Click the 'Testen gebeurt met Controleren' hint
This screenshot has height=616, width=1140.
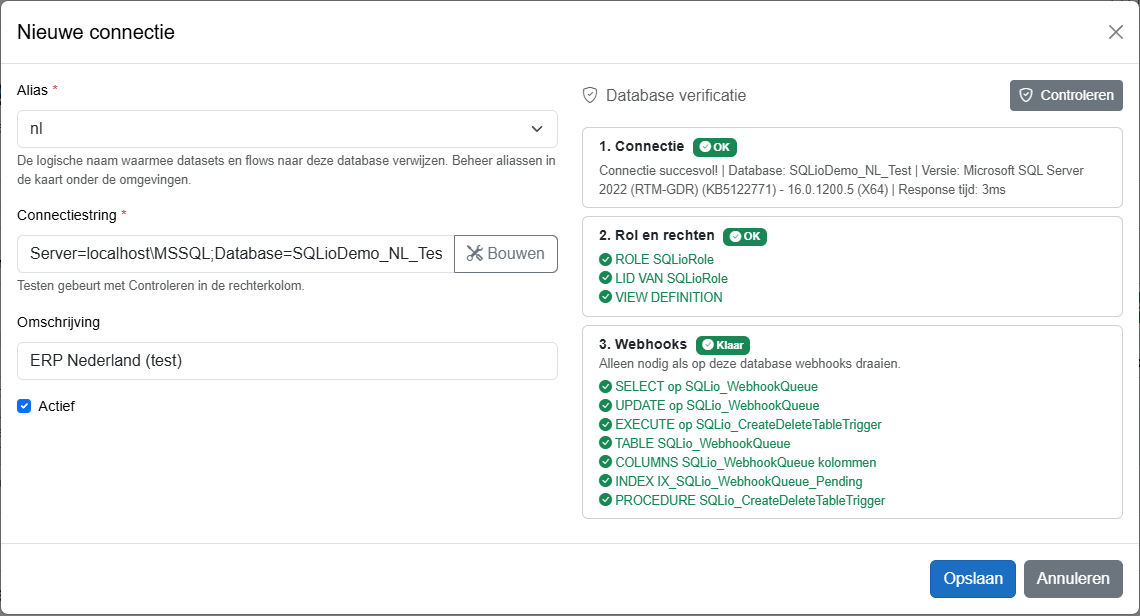click(161, 286)
